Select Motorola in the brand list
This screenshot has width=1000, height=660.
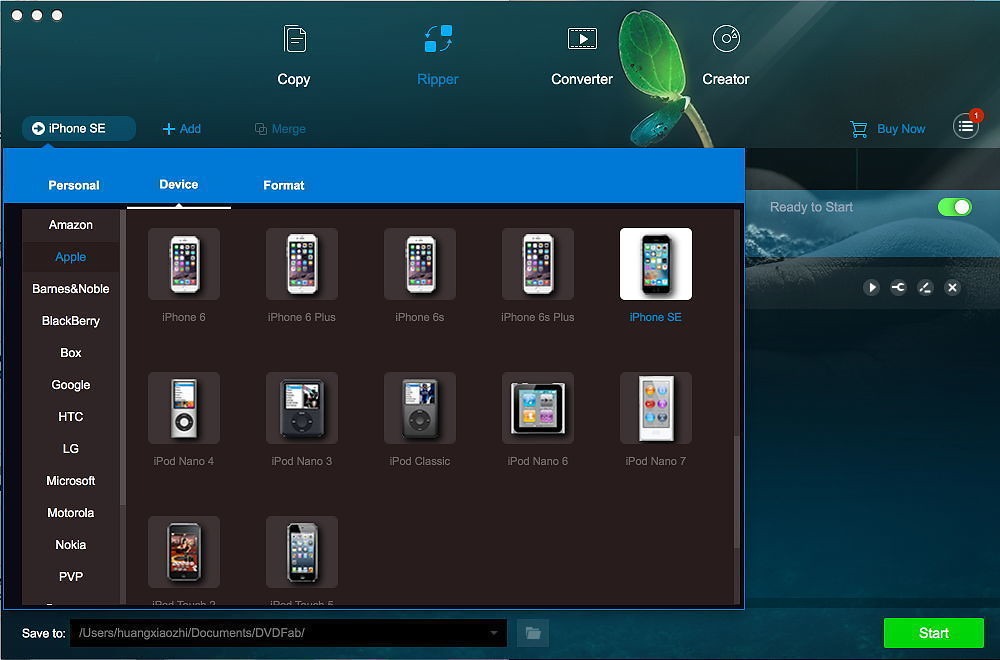click(71, 513)
